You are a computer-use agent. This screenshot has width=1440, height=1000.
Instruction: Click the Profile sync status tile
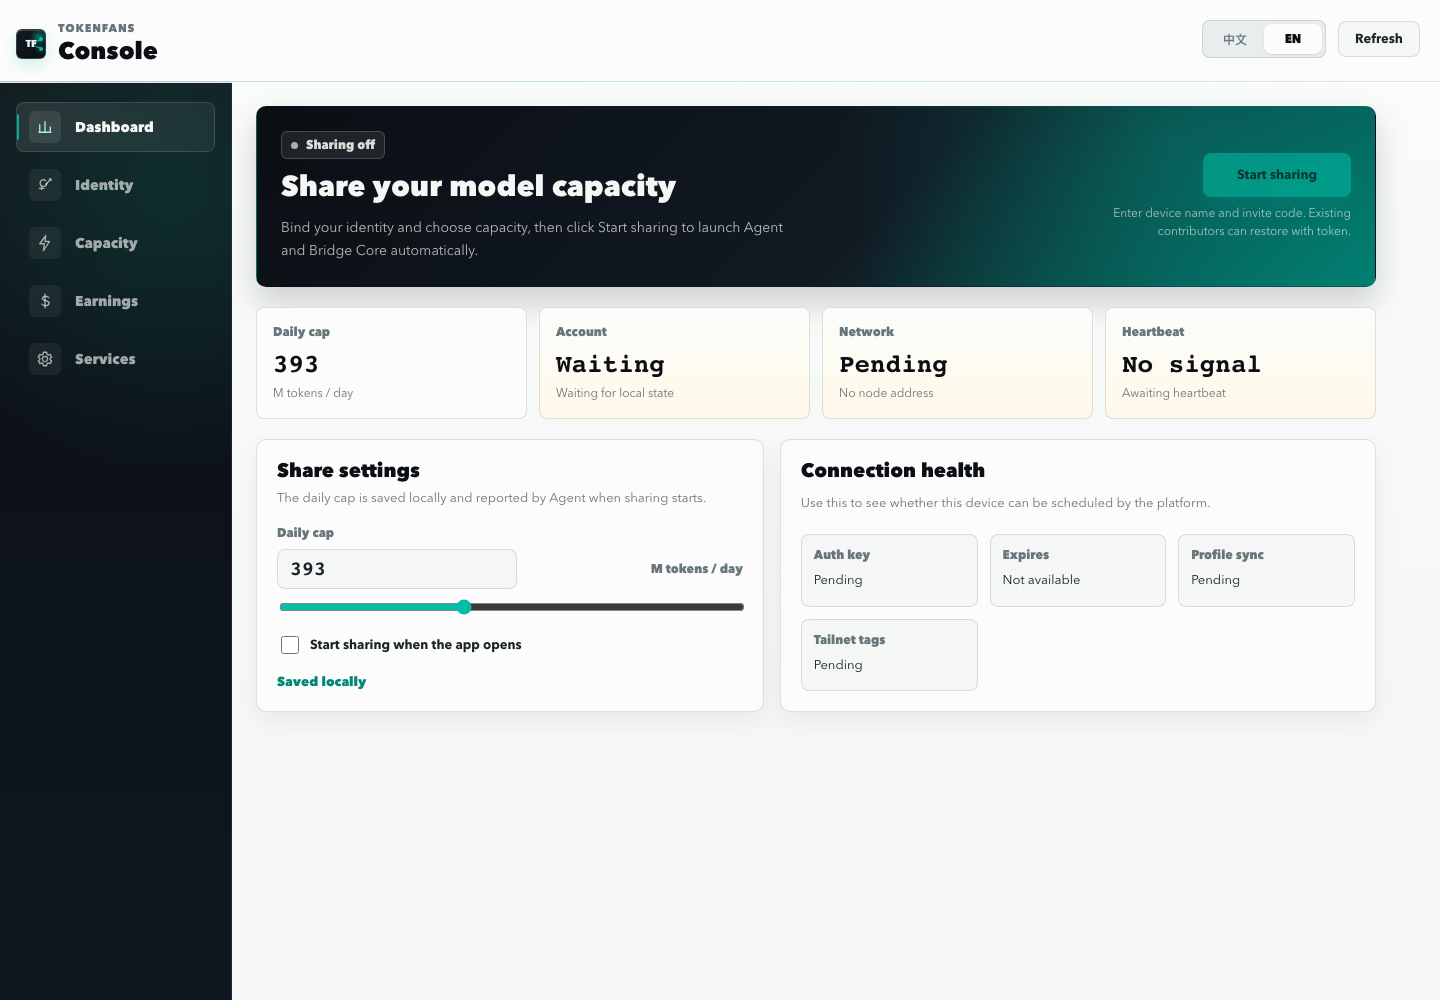[1266, 570]
